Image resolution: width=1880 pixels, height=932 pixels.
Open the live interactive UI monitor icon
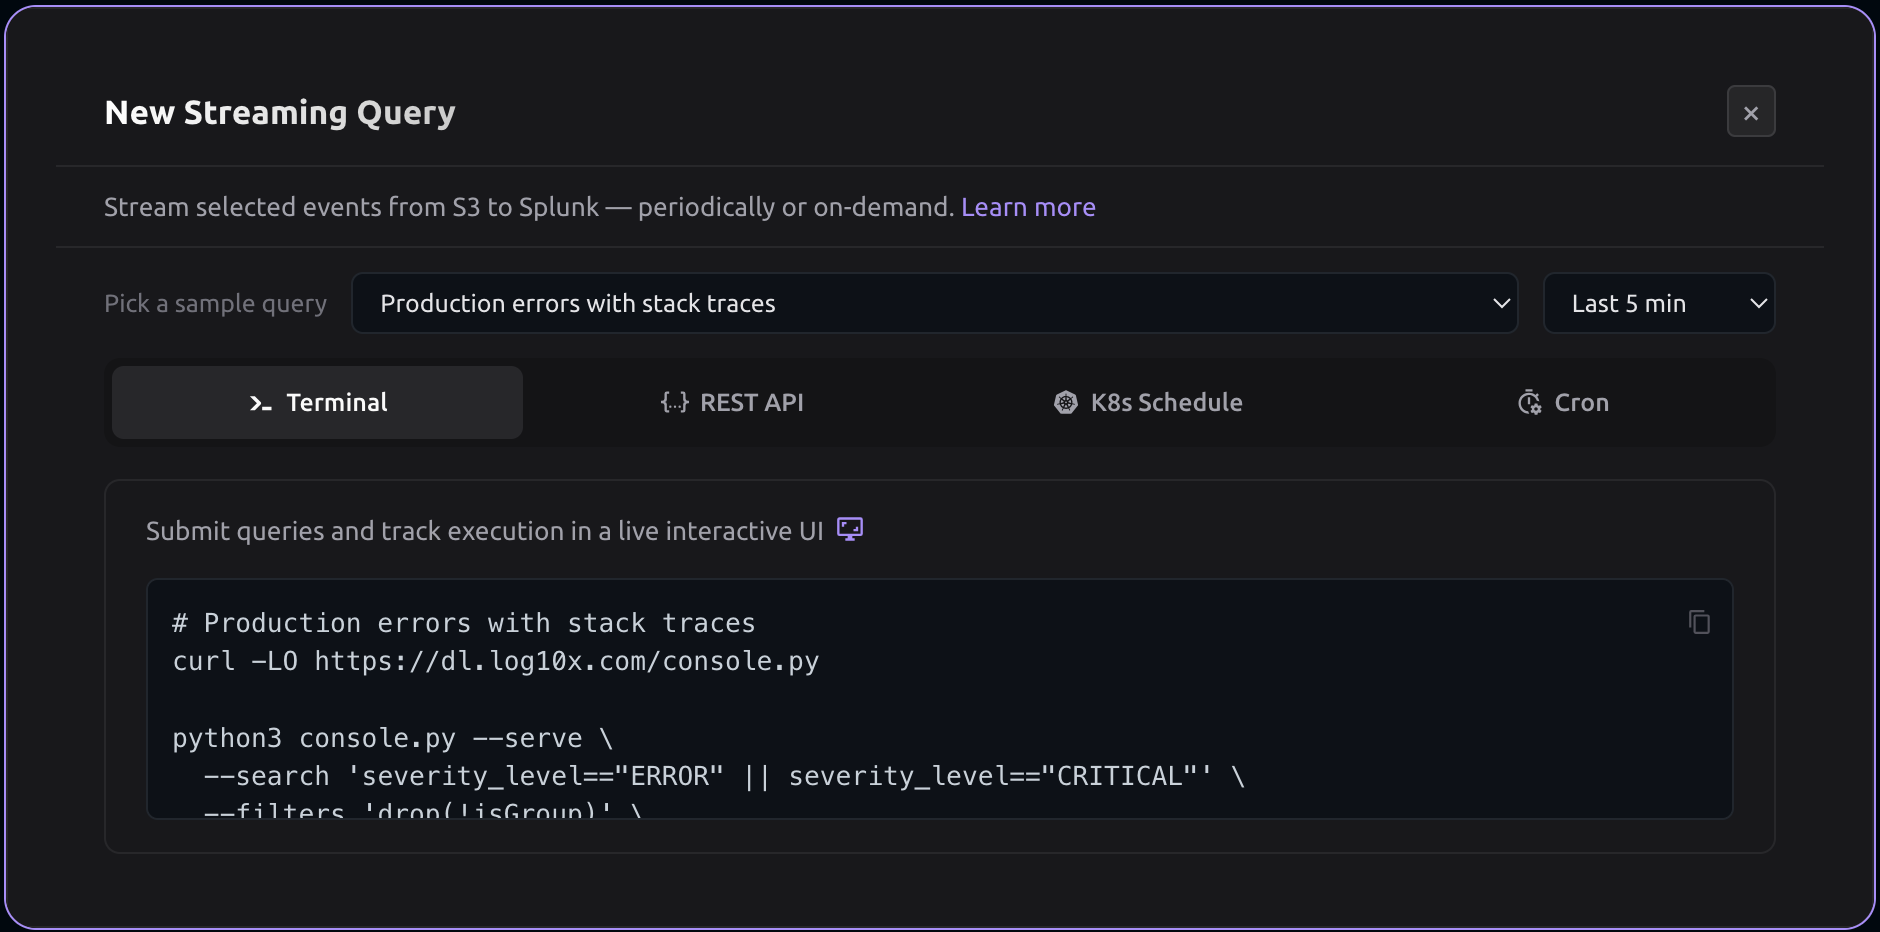pos(850,529)
